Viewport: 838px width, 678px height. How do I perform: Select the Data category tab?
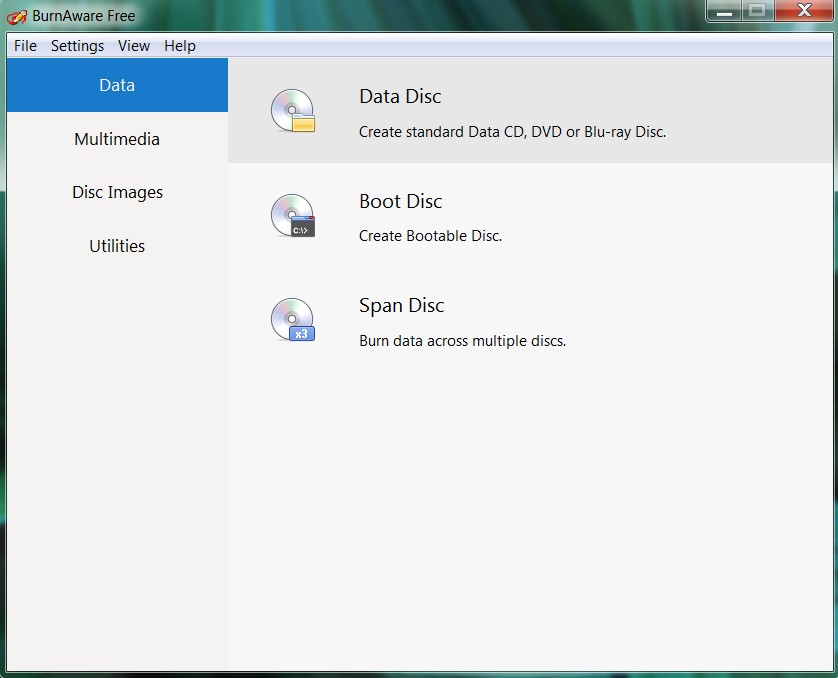(x=117, y=85)
